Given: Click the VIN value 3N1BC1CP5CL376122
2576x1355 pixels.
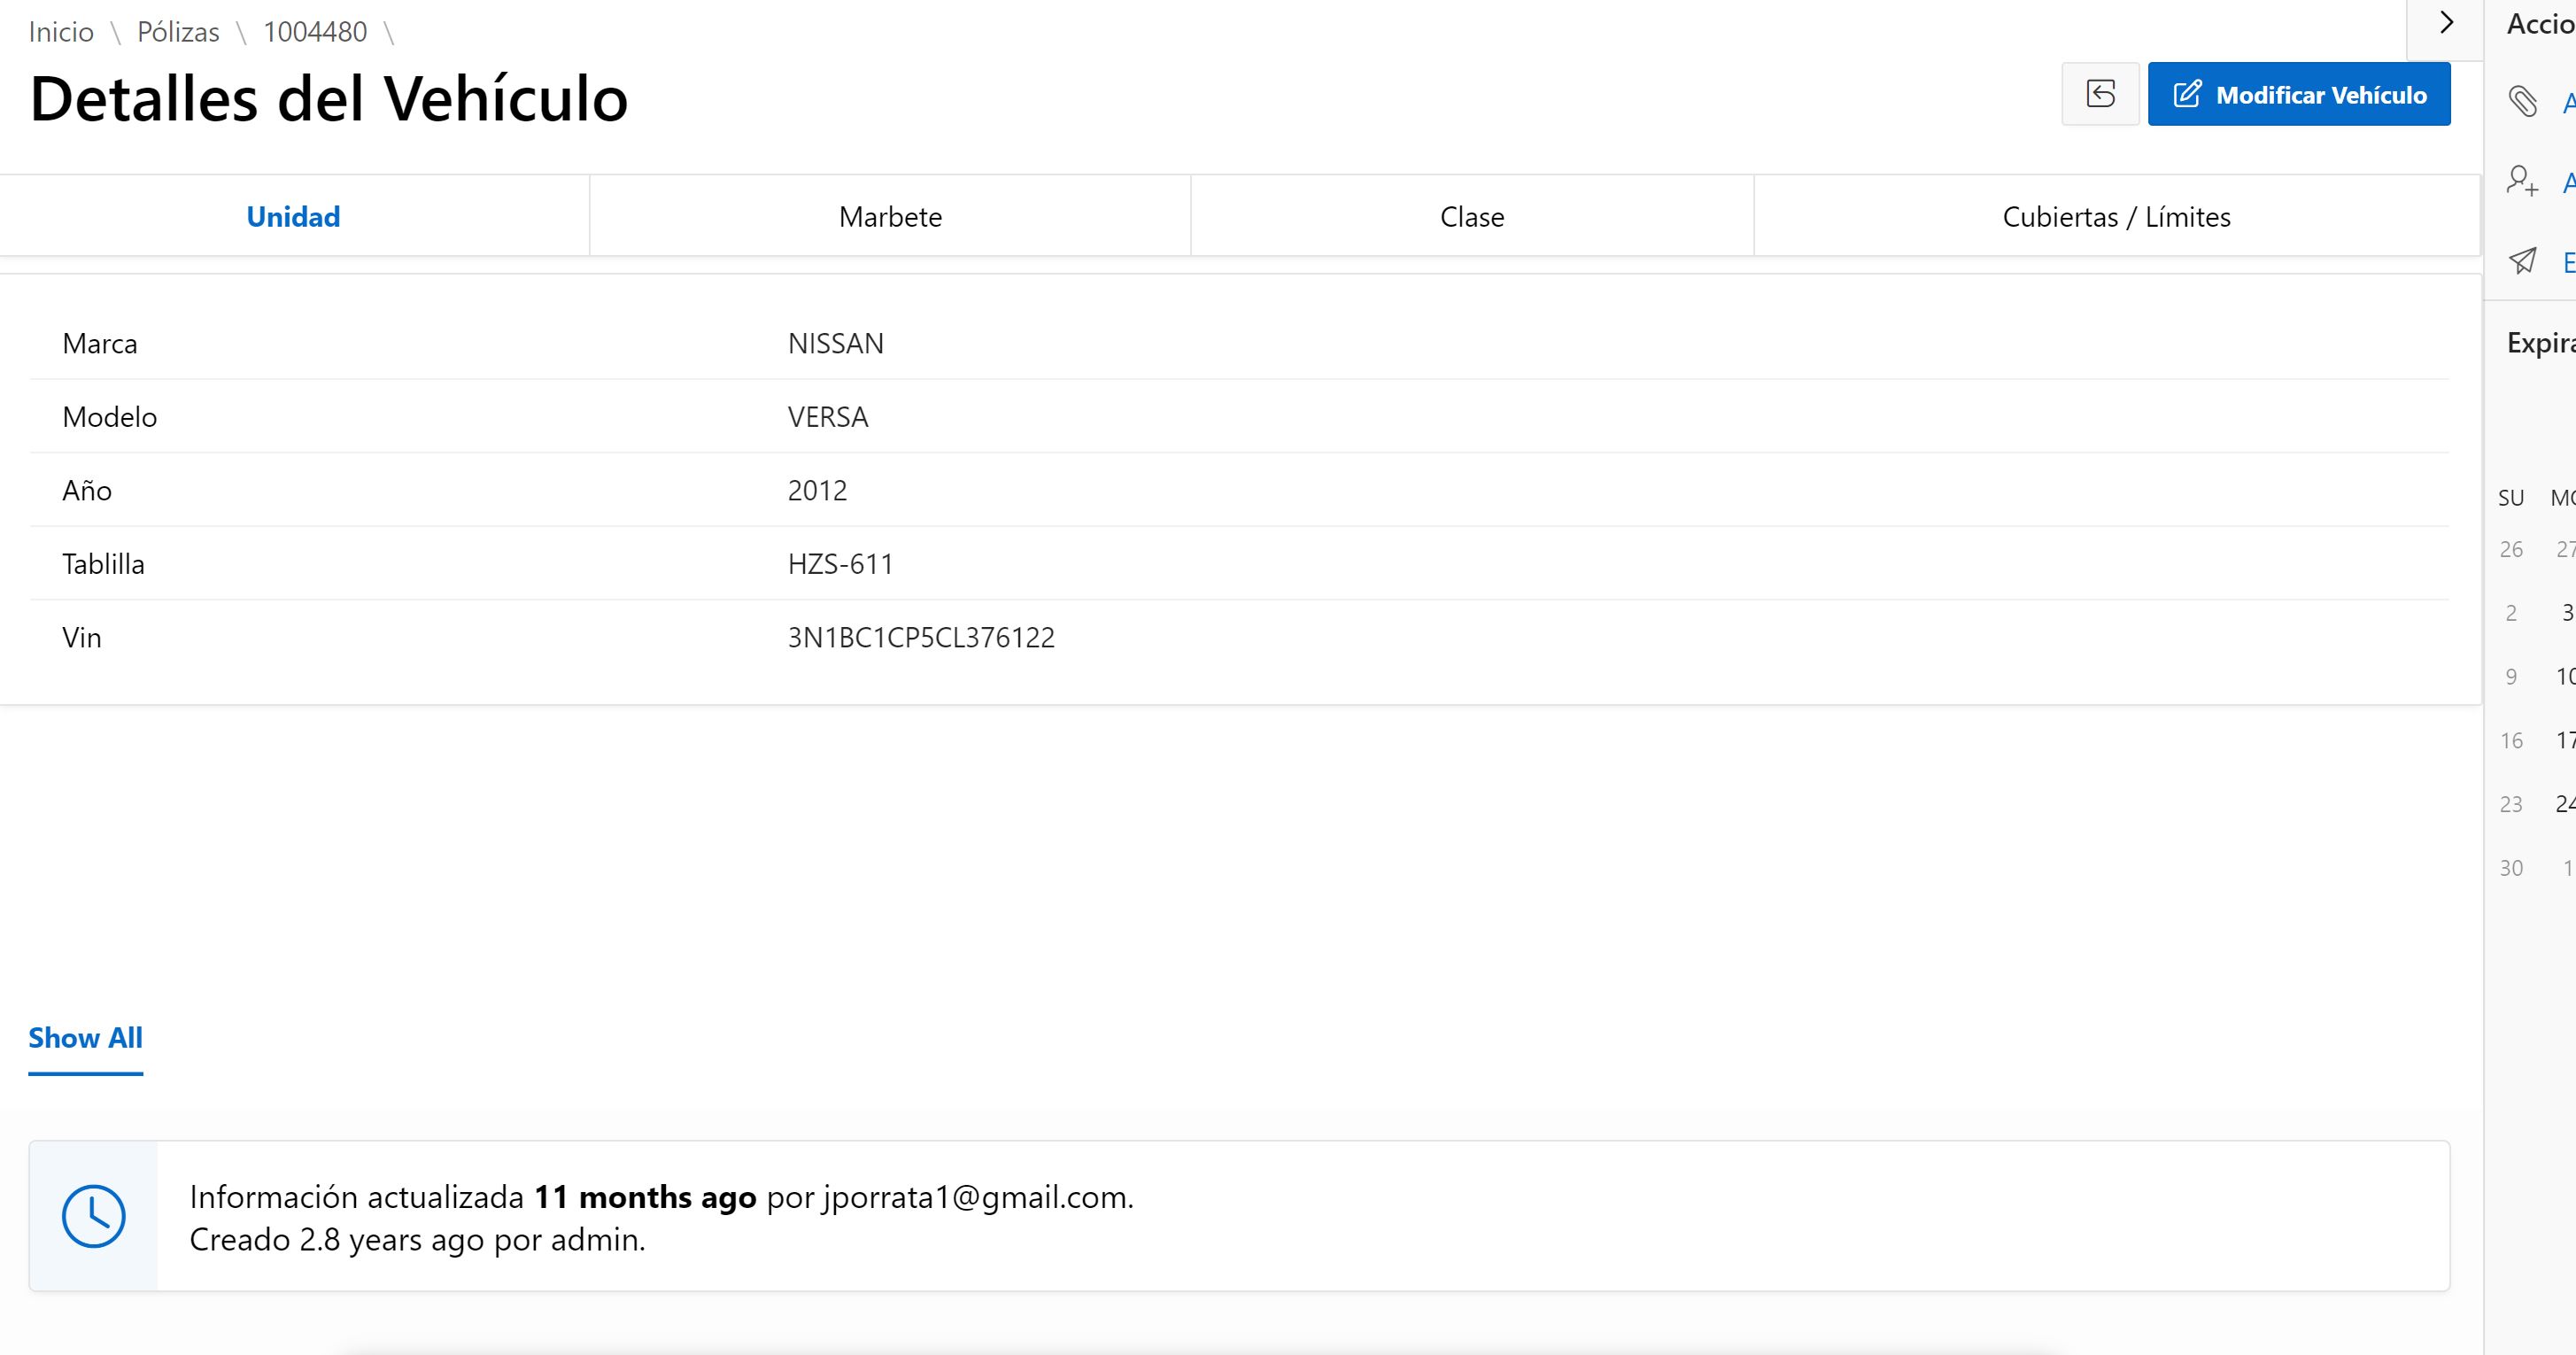Looking at the screenshot, I should click(920, 638).
